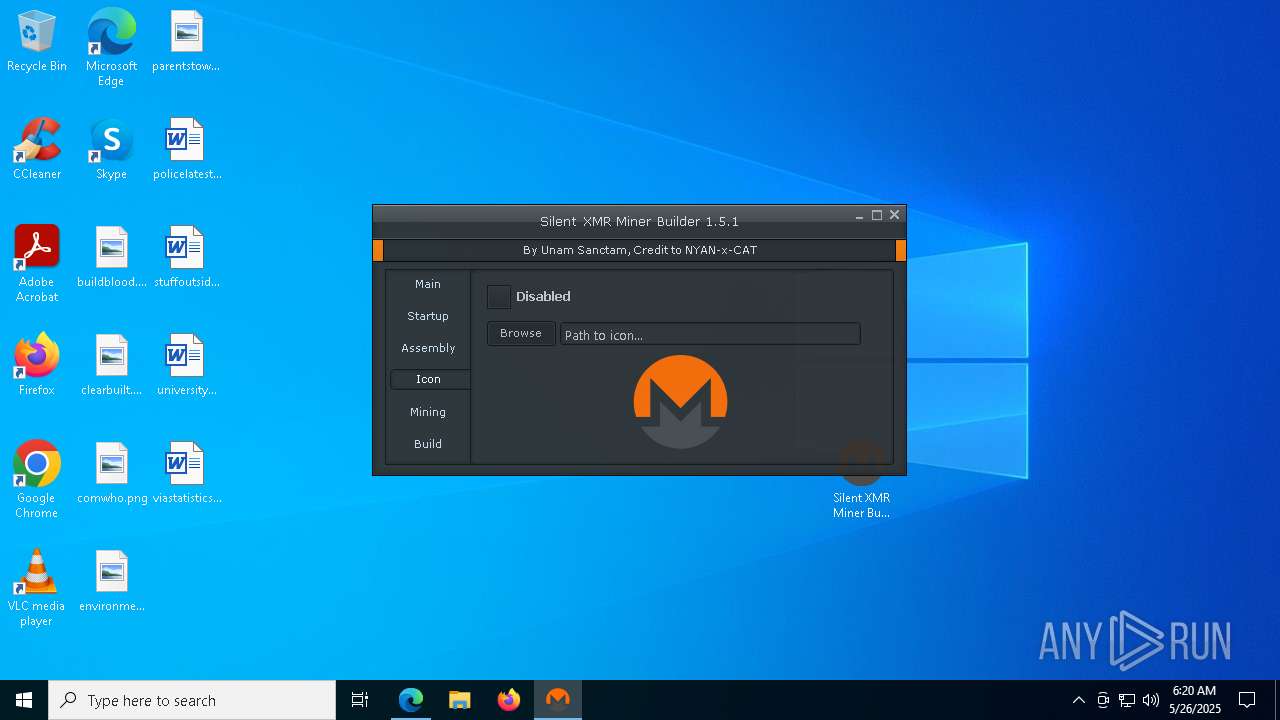Select the VLC media player shortcut
Screen dimensions: 1280x720
(37, 588)
